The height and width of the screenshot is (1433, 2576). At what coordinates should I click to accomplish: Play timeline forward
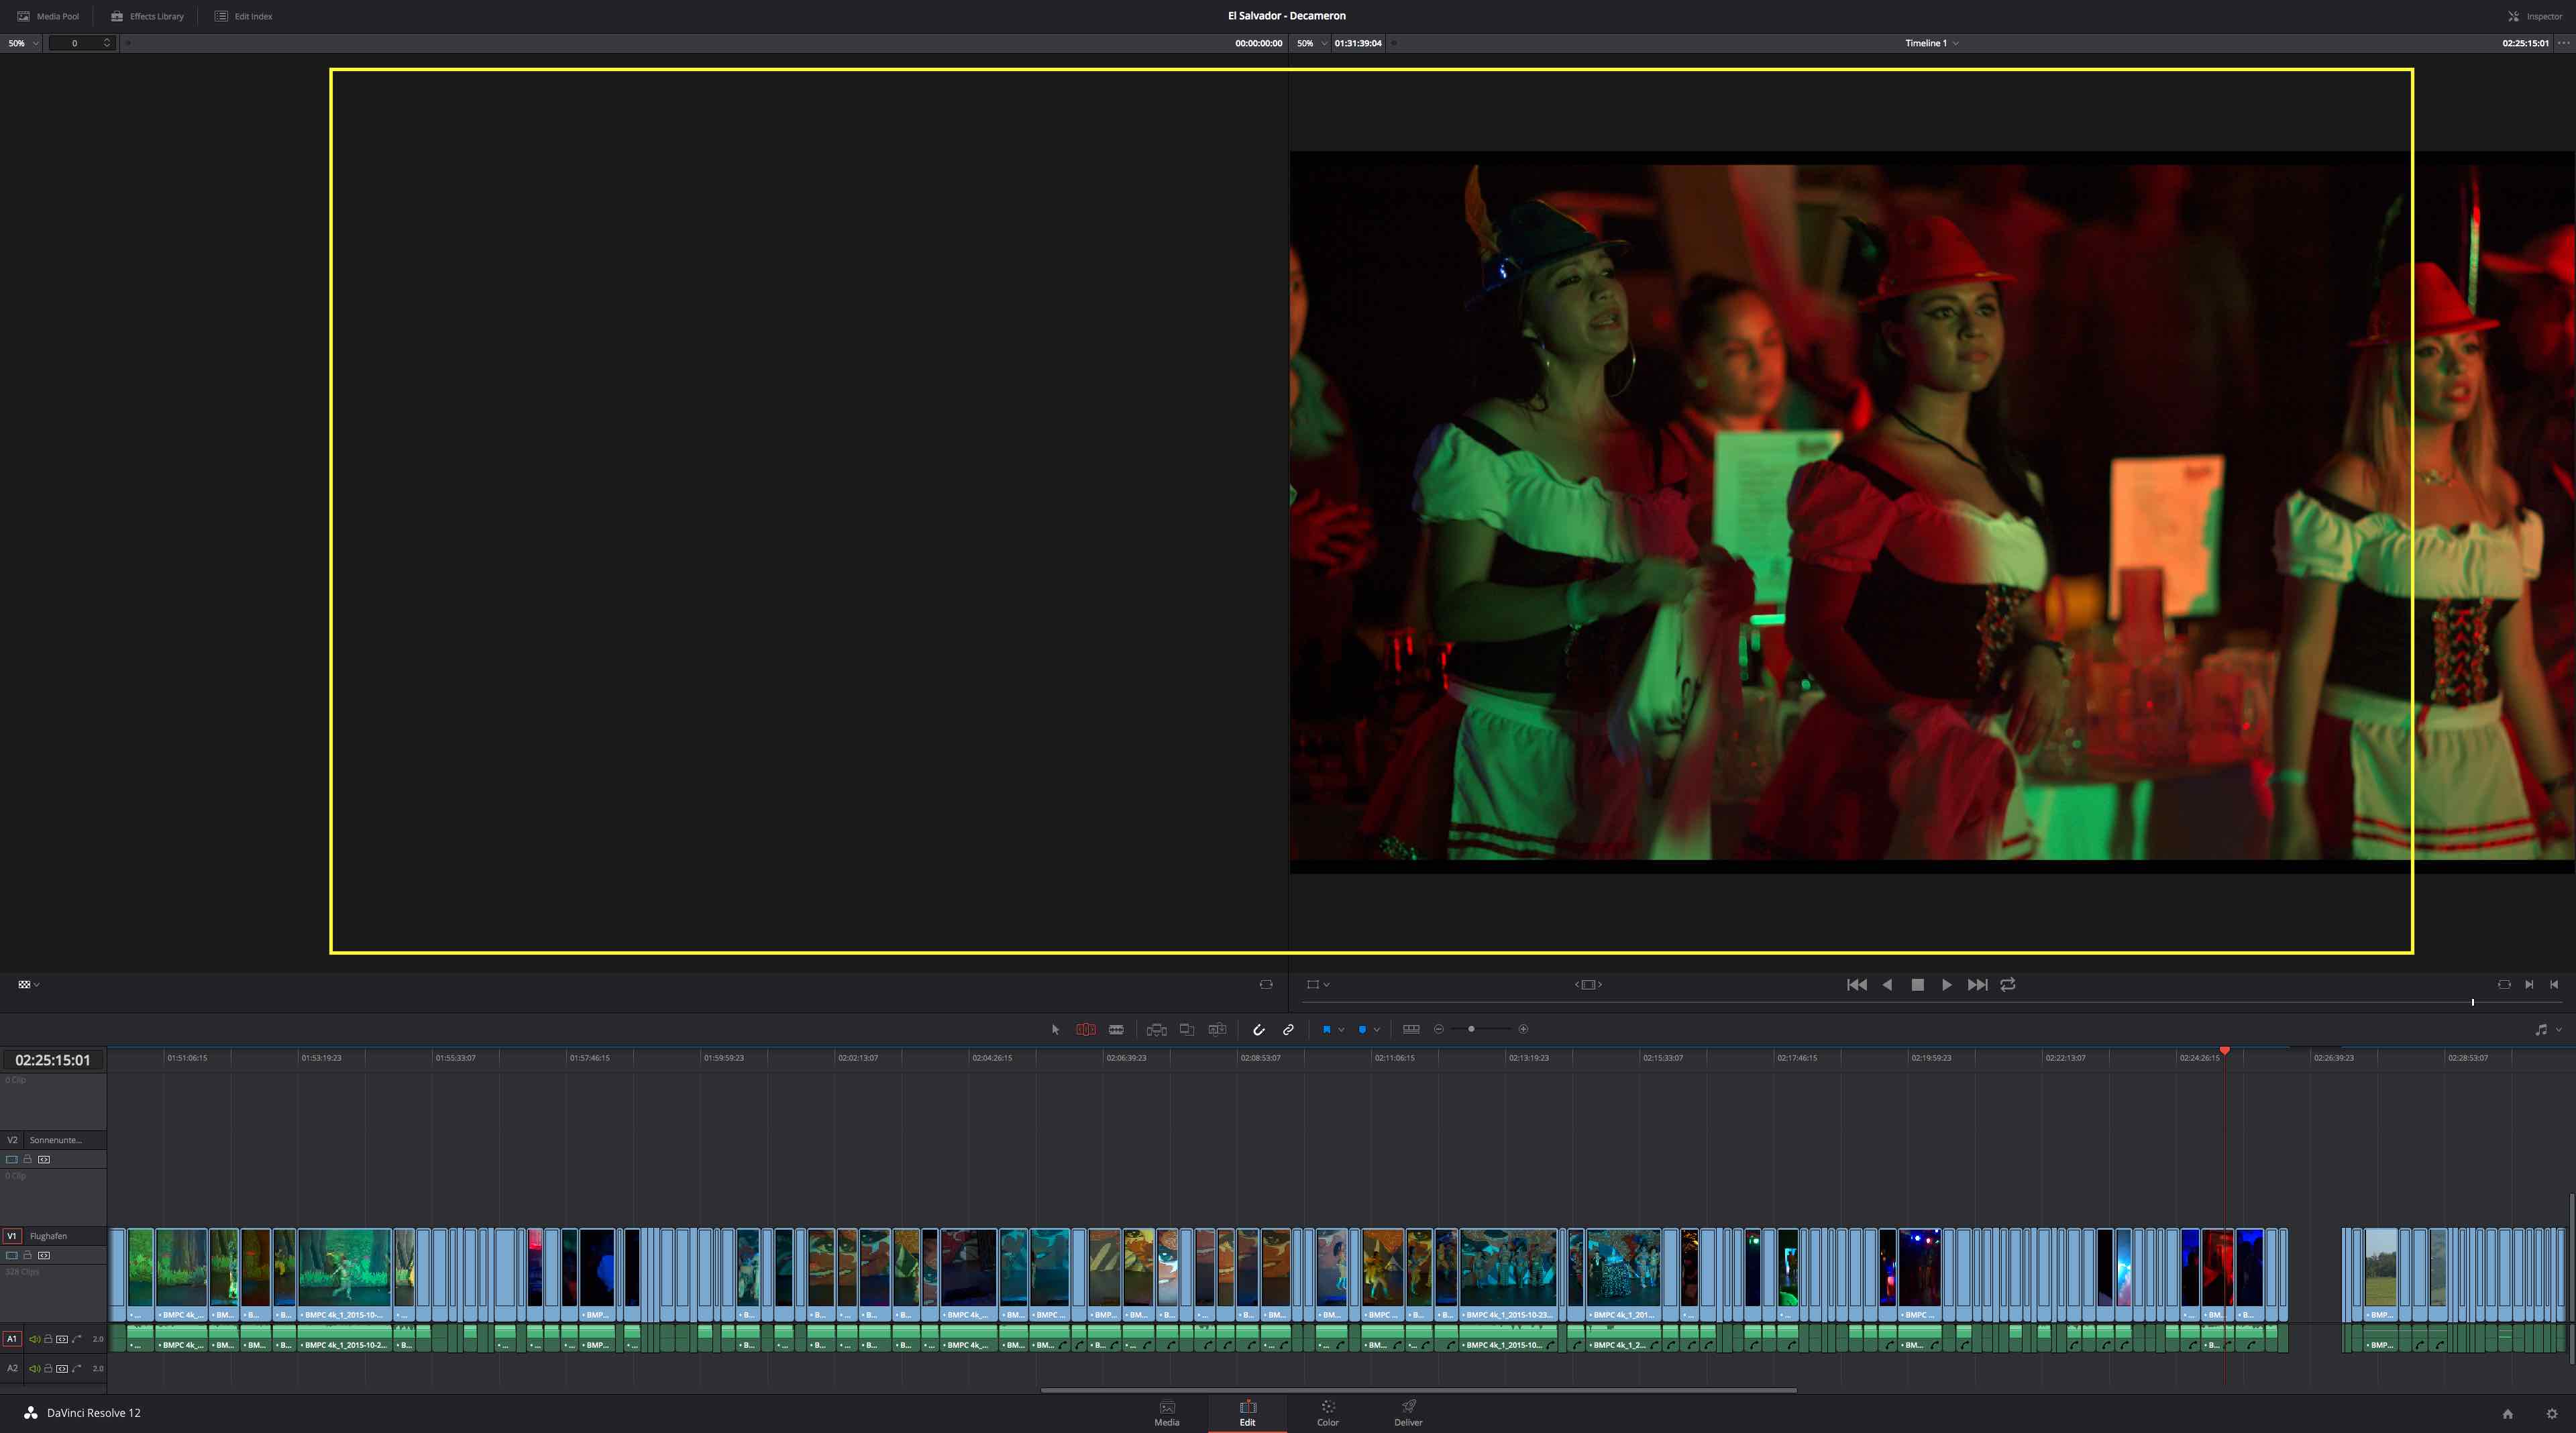[1947, 985]
